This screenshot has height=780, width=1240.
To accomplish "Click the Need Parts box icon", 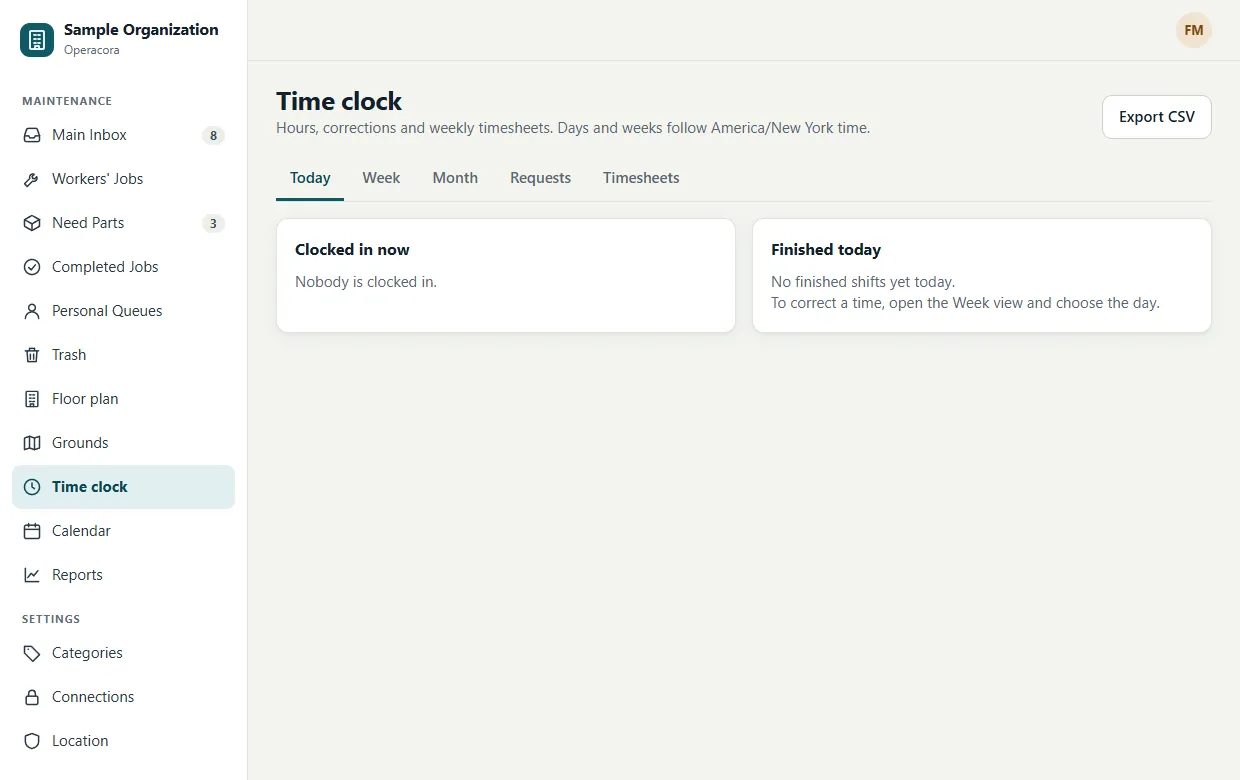I will click(x=32, y=223).
